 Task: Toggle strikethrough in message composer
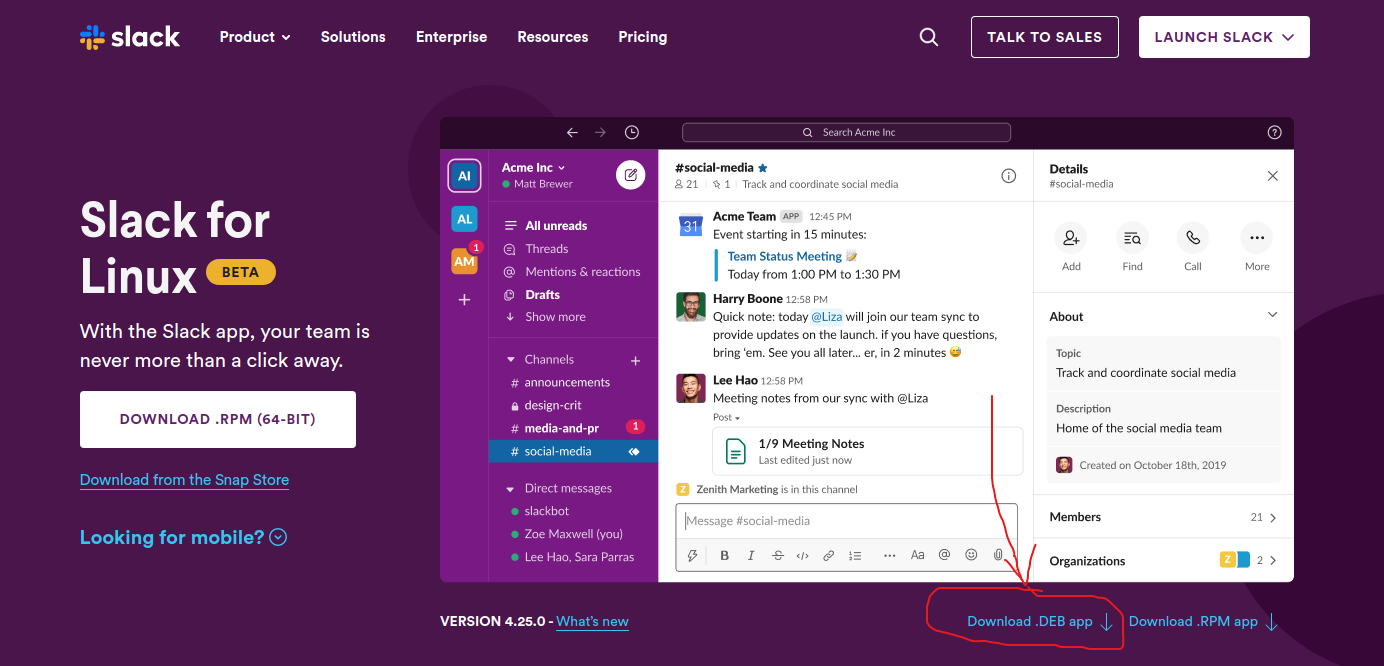click(778, 555)
